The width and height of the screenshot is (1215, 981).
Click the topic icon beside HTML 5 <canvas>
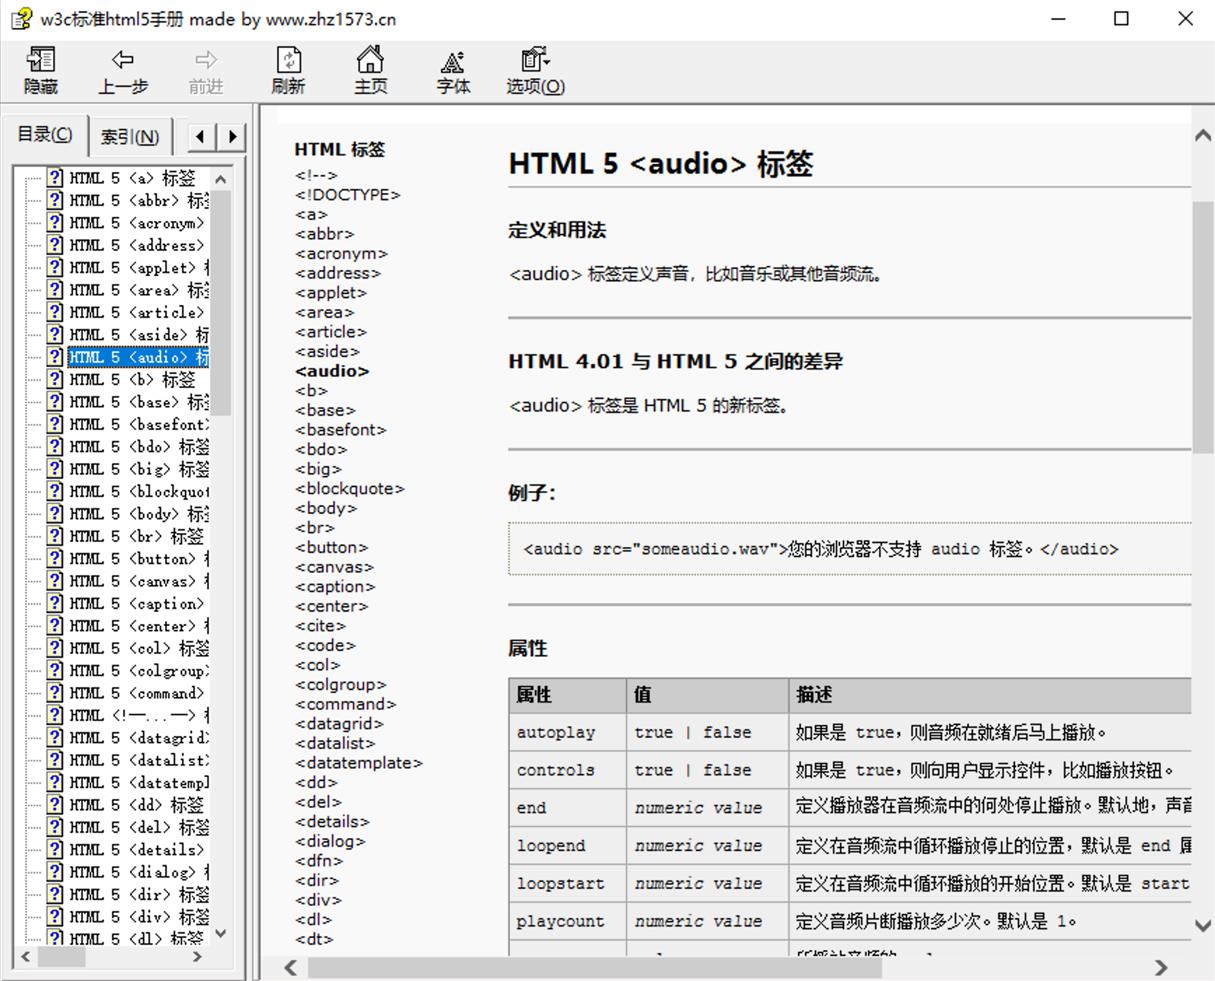click(x=55, y=581)
